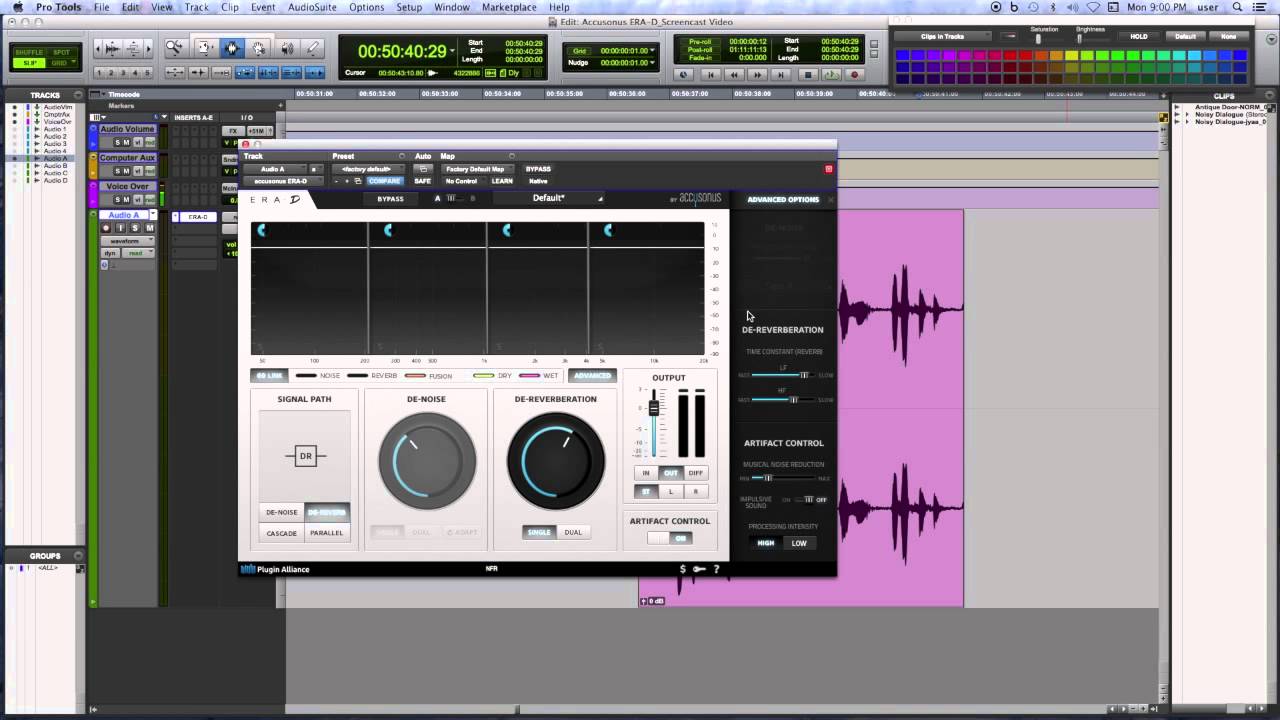Click the Stop transport button
The width and height of the screenshot is (1280, 720).
809,74
